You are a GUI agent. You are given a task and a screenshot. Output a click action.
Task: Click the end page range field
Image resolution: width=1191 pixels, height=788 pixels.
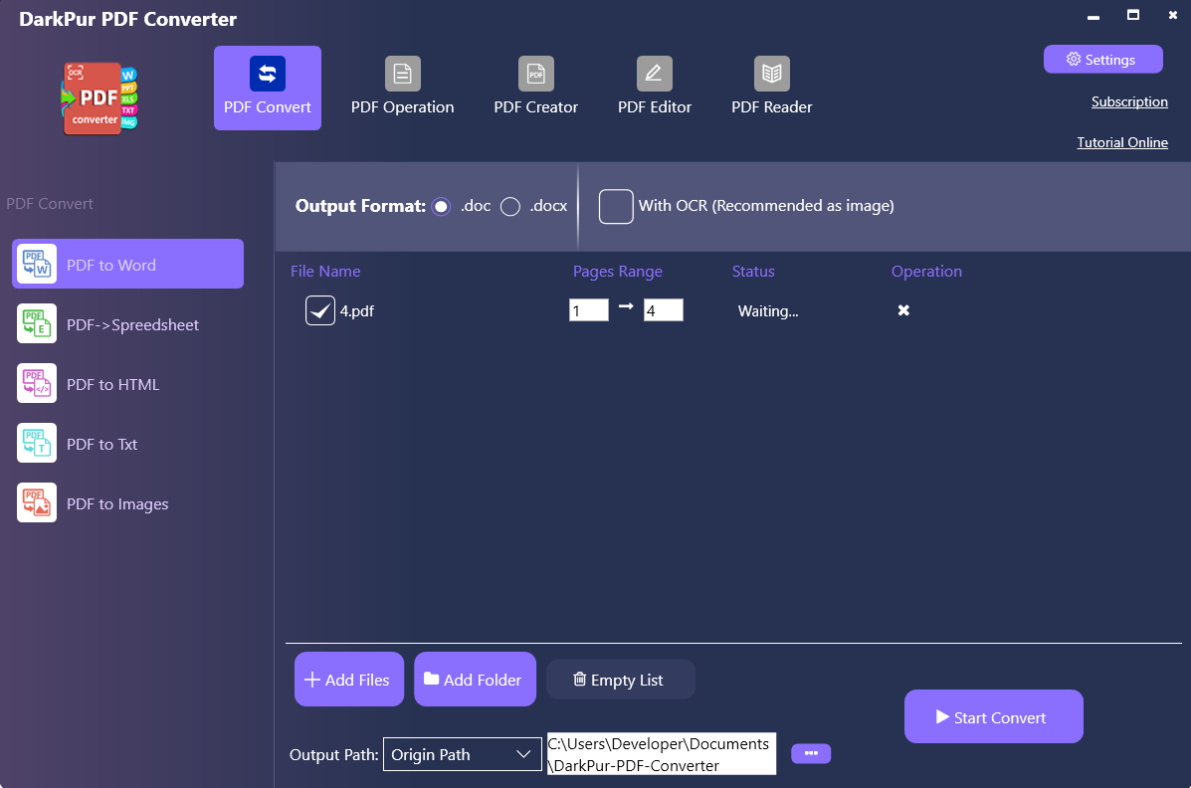coord(663,311)
